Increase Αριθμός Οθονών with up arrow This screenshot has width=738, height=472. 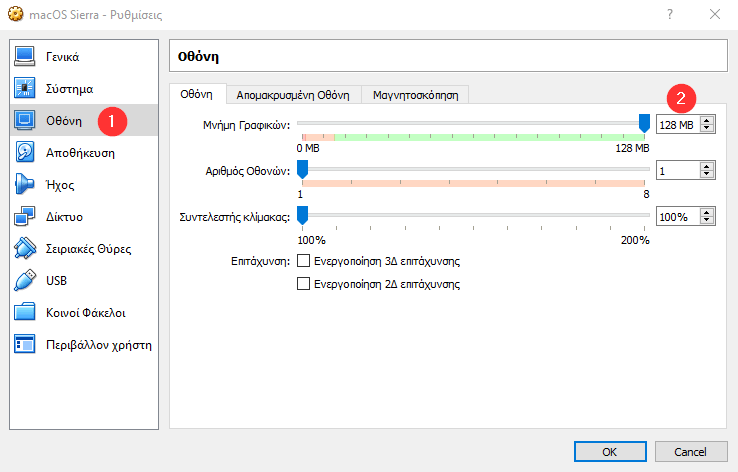pyautogui.click(x=706, y=167)
